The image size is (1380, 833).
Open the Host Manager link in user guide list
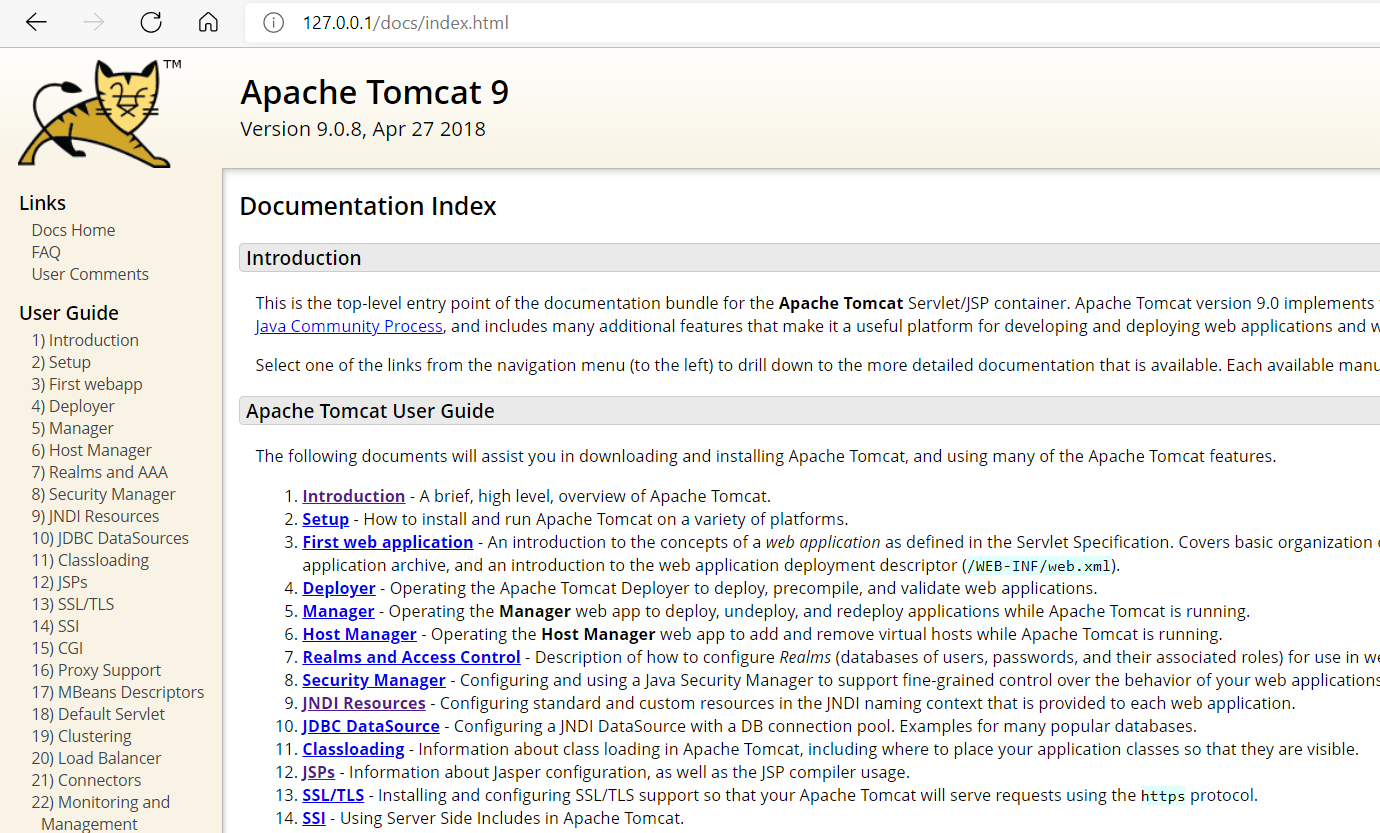click(360, 634)
